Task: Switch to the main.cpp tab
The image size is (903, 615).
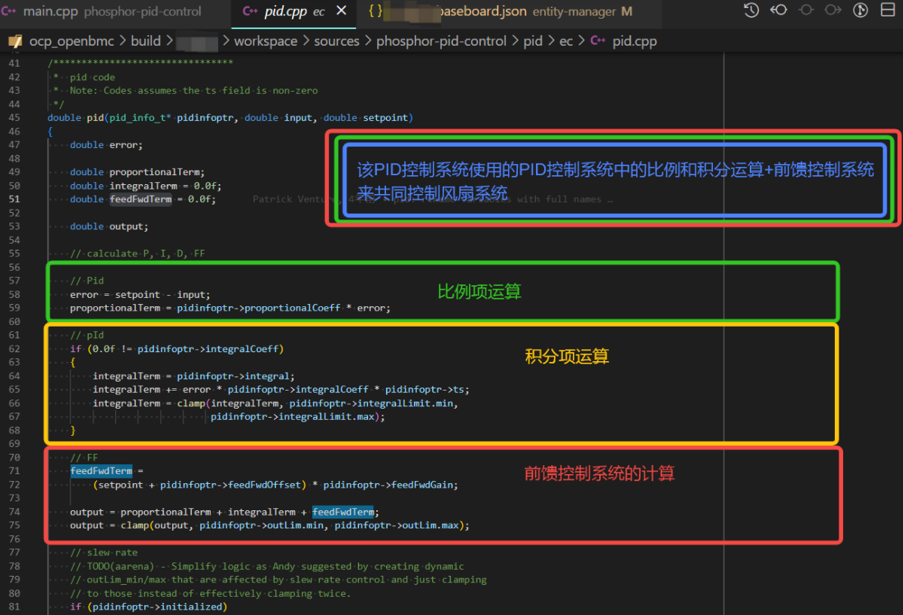Action: (x=112, y=11)
